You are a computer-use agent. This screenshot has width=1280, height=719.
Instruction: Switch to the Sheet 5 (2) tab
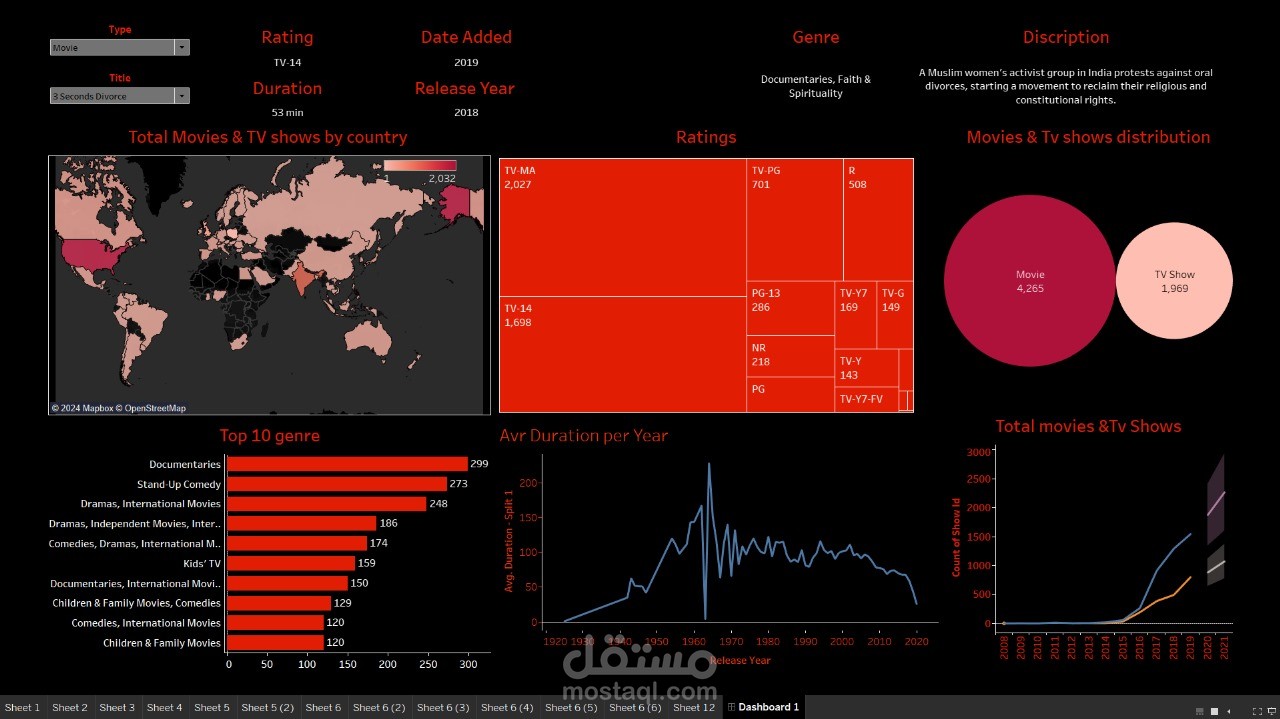[267, 706]
